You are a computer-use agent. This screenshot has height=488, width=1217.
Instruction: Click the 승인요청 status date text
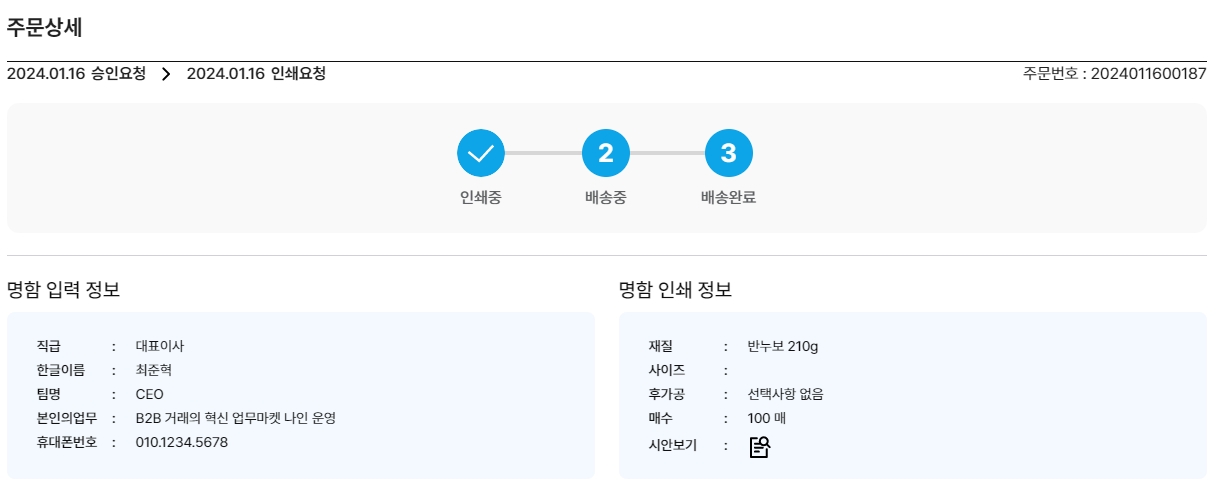pyautogui.click(x=76, y=74)
